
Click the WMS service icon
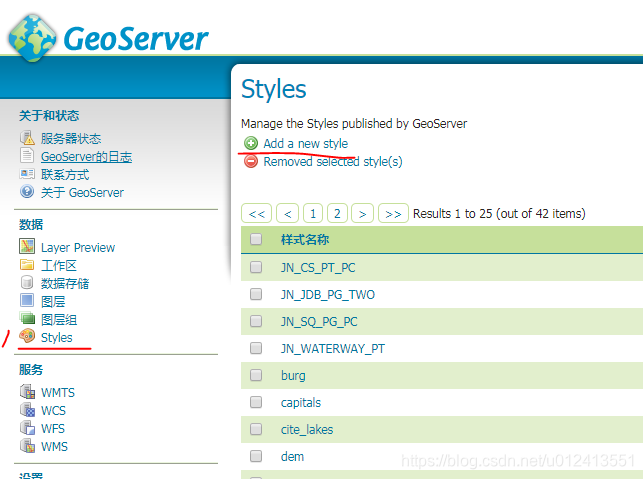pos(27,445)
